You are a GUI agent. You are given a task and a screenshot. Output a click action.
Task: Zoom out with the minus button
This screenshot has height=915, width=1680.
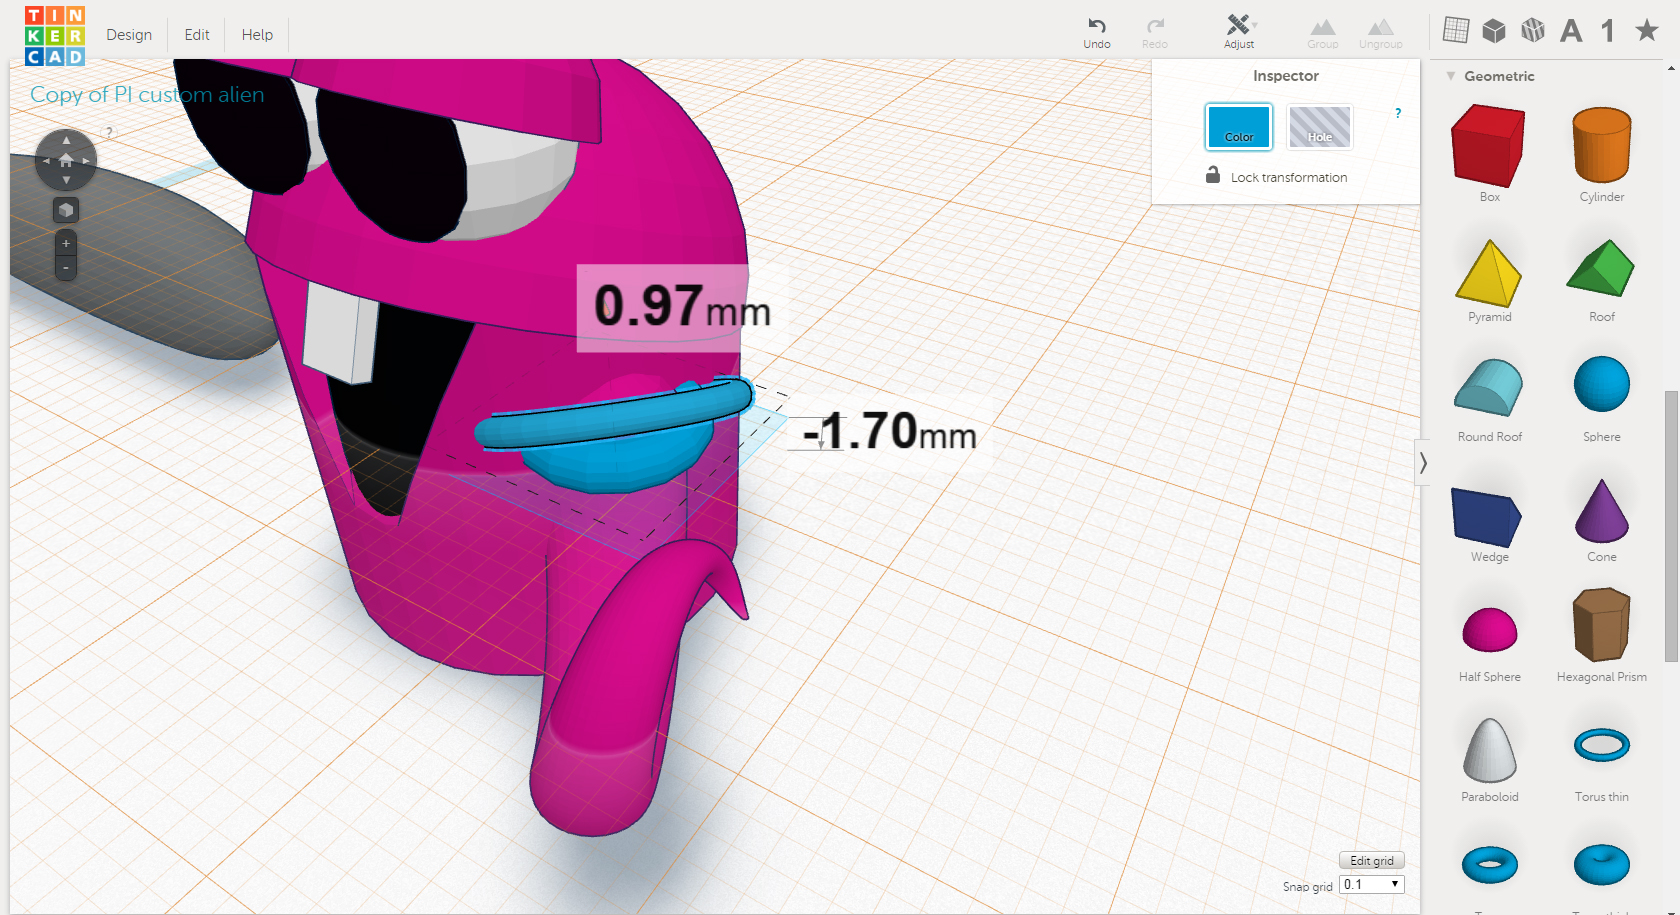coord(66,268)
